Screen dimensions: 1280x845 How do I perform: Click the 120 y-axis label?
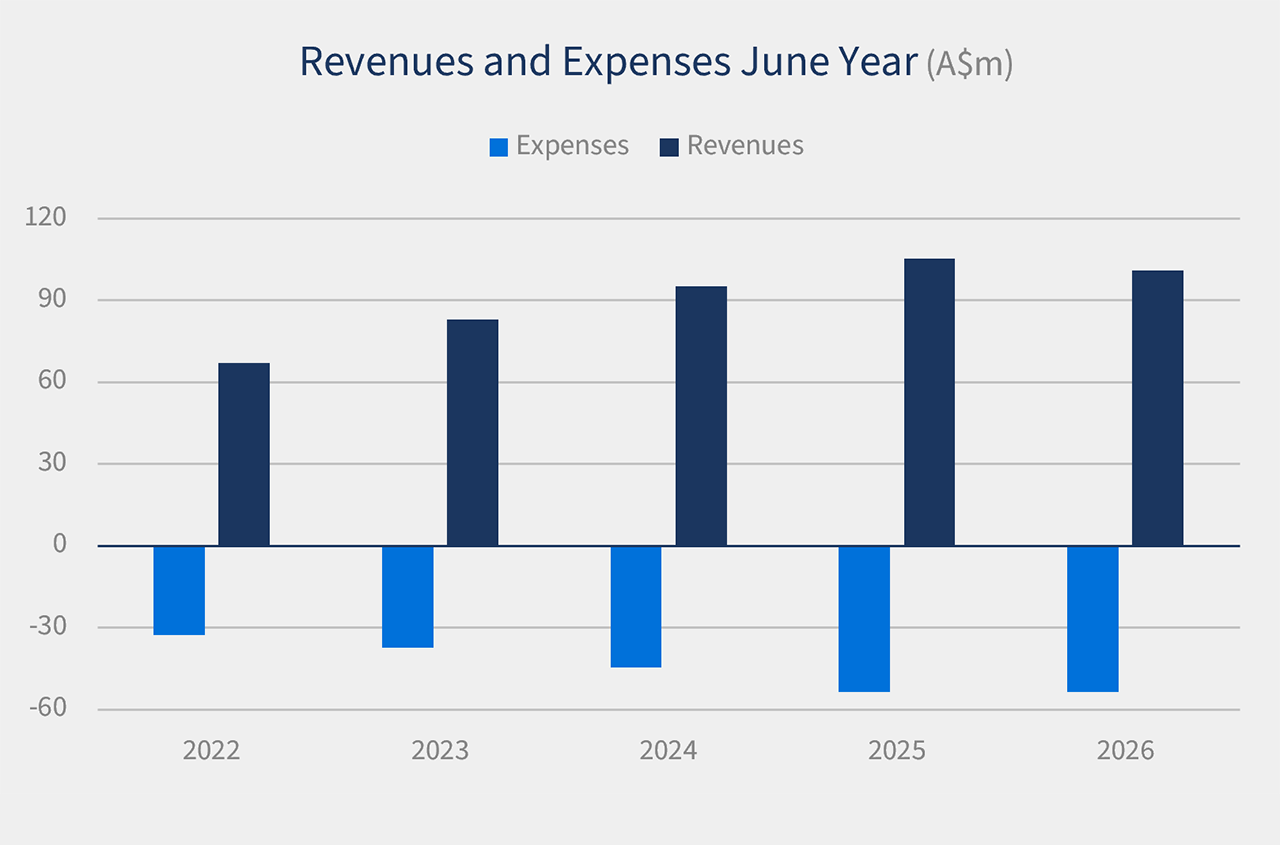(45, 217)
